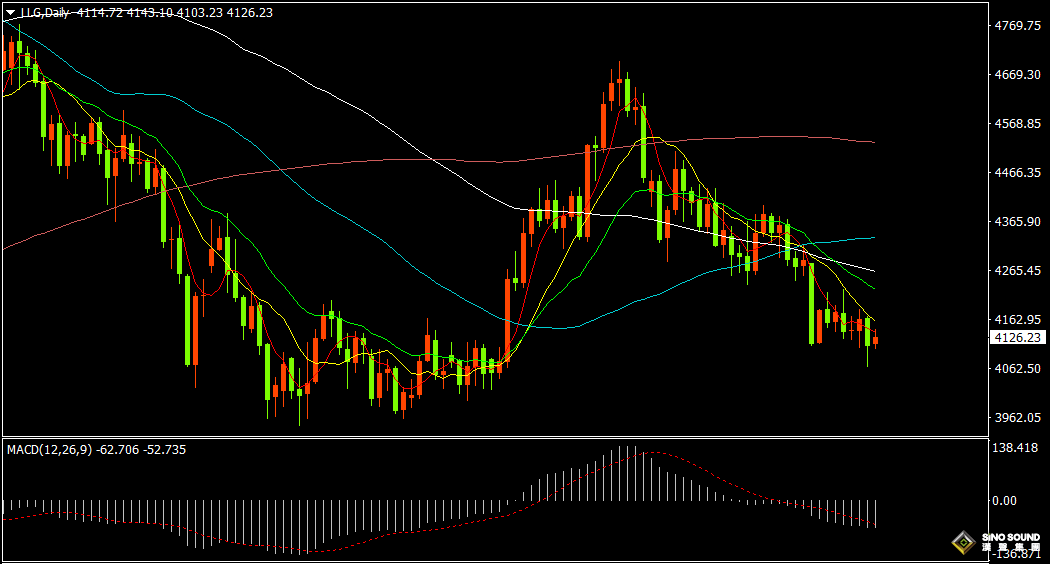Click the 4062.50 price axis label
1050x564 pixels.
click(1018, 368)
